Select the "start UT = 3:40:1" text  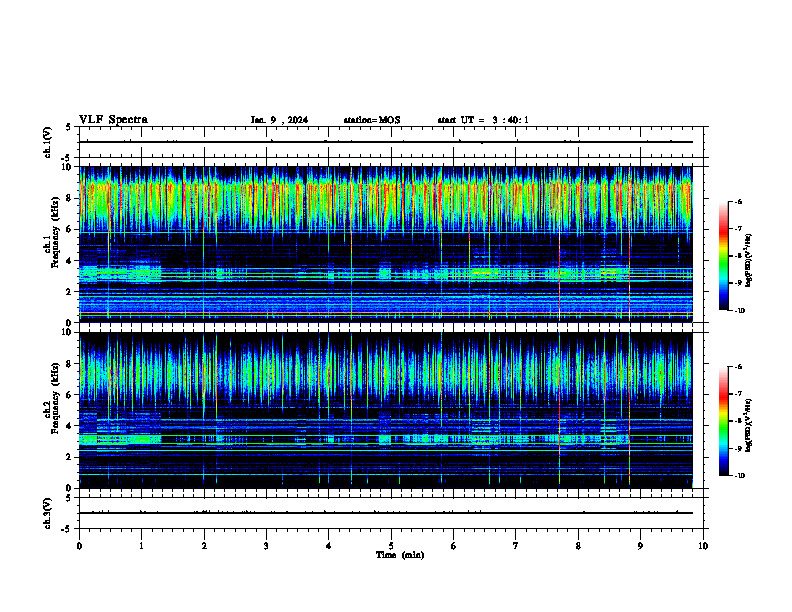(483, 120)
